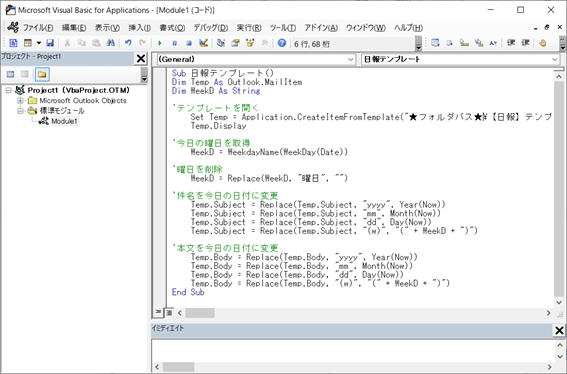This screenshot has width=567, height=374.
Task: Click the Reset stop icon
Action: click(x=189, y=43)
